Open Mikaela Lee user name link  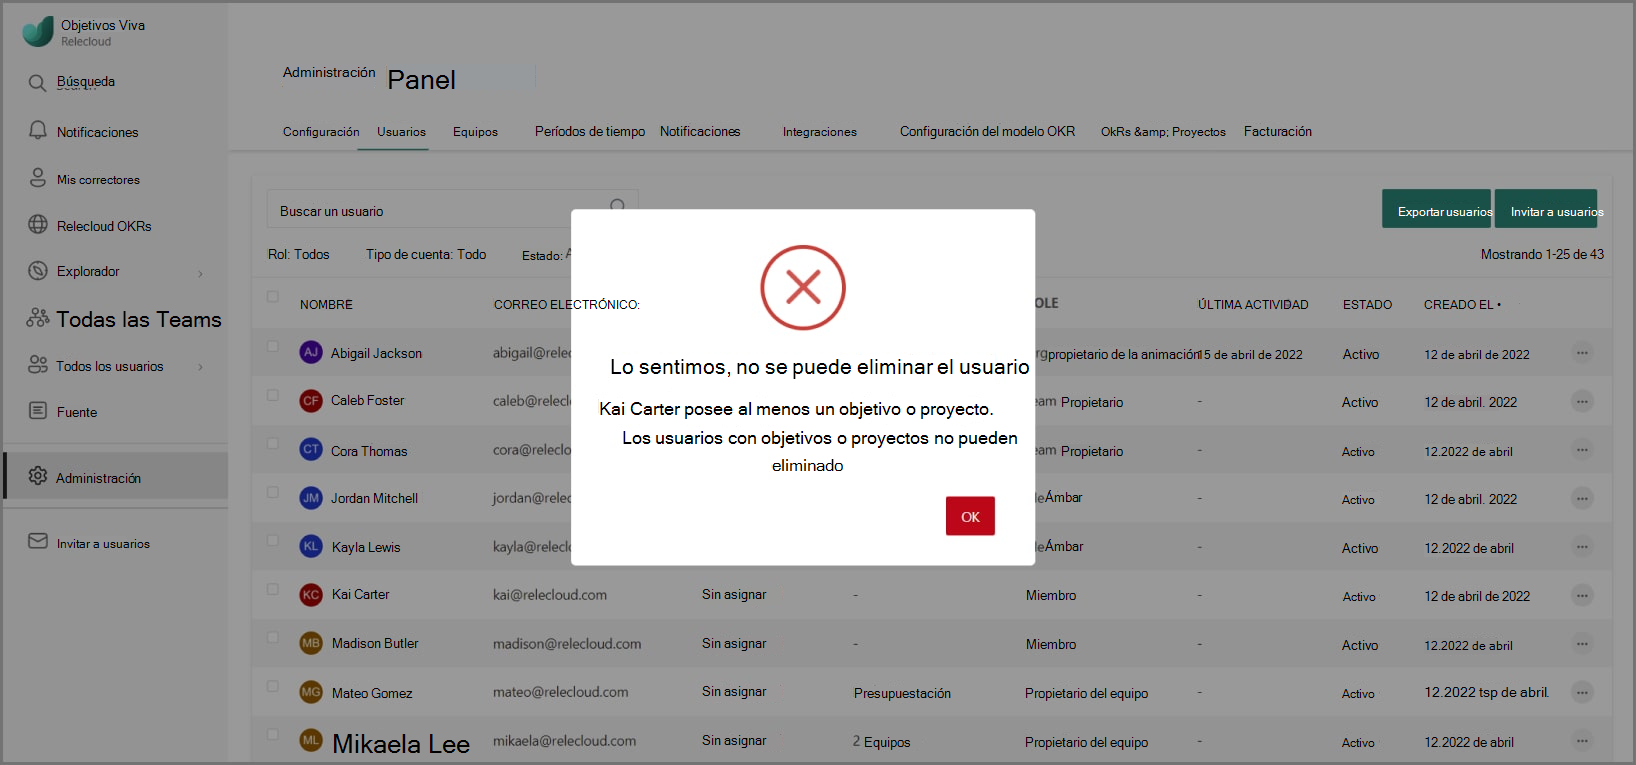coord(401,743)
